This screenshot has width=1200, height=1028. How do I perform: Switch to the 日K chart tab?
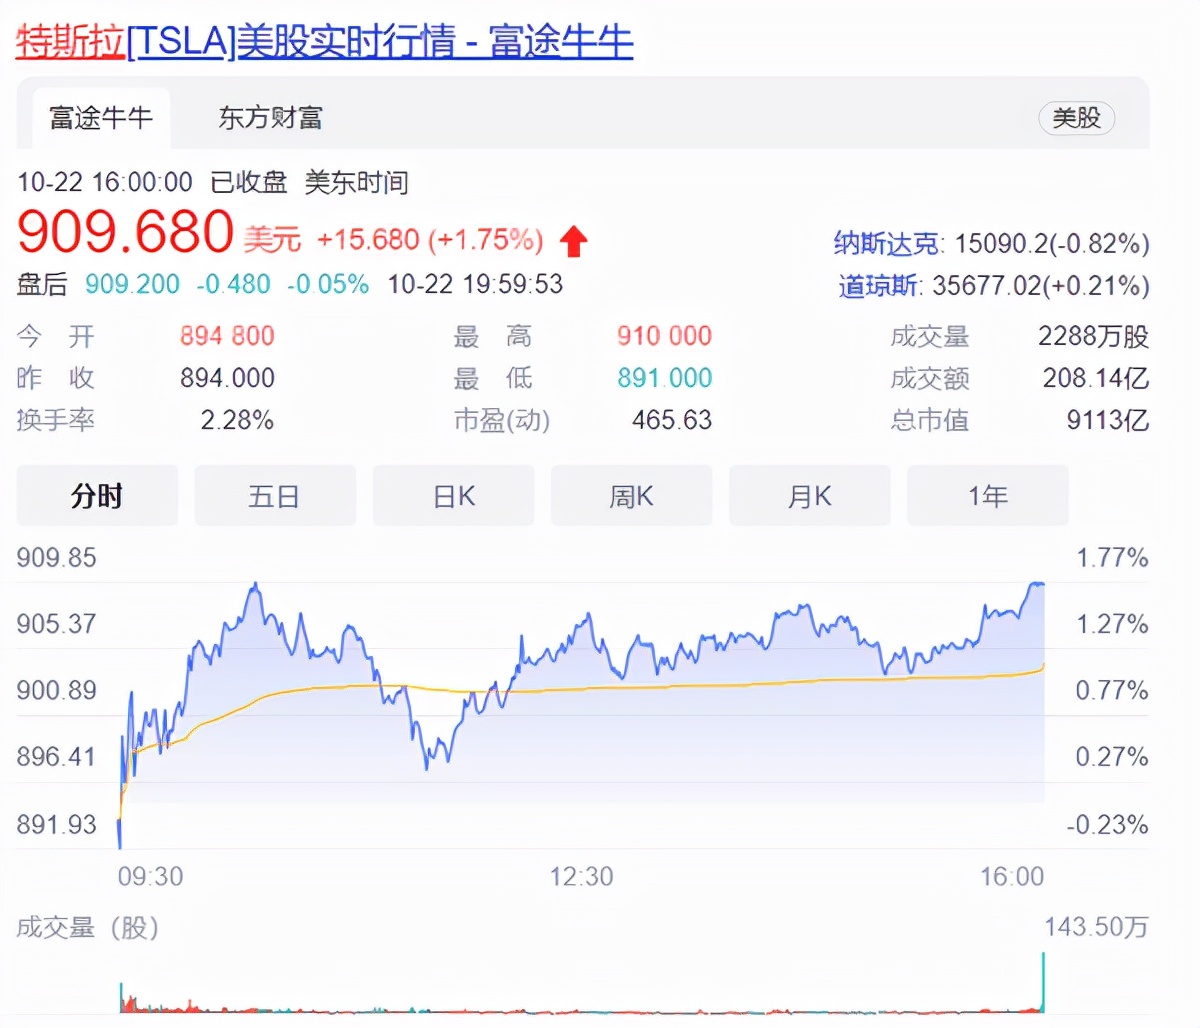(453, 495)
